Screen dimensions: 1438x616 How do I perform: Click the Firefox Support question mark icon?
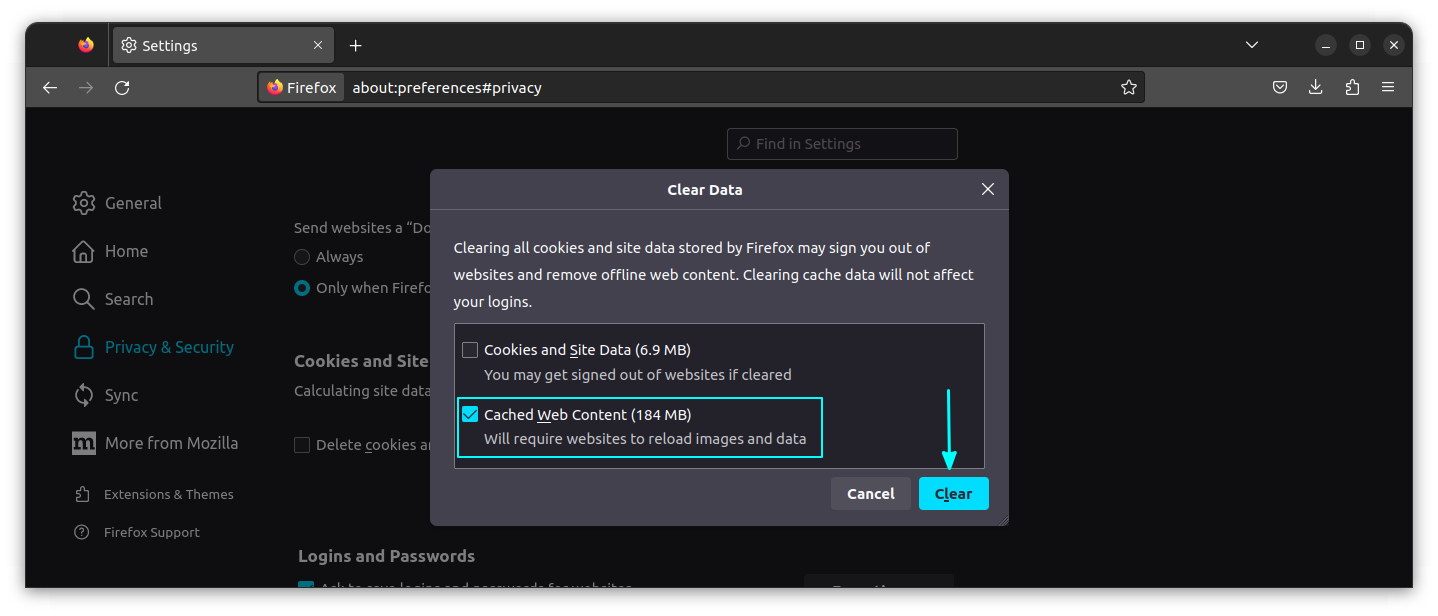(x=82, y=532)
